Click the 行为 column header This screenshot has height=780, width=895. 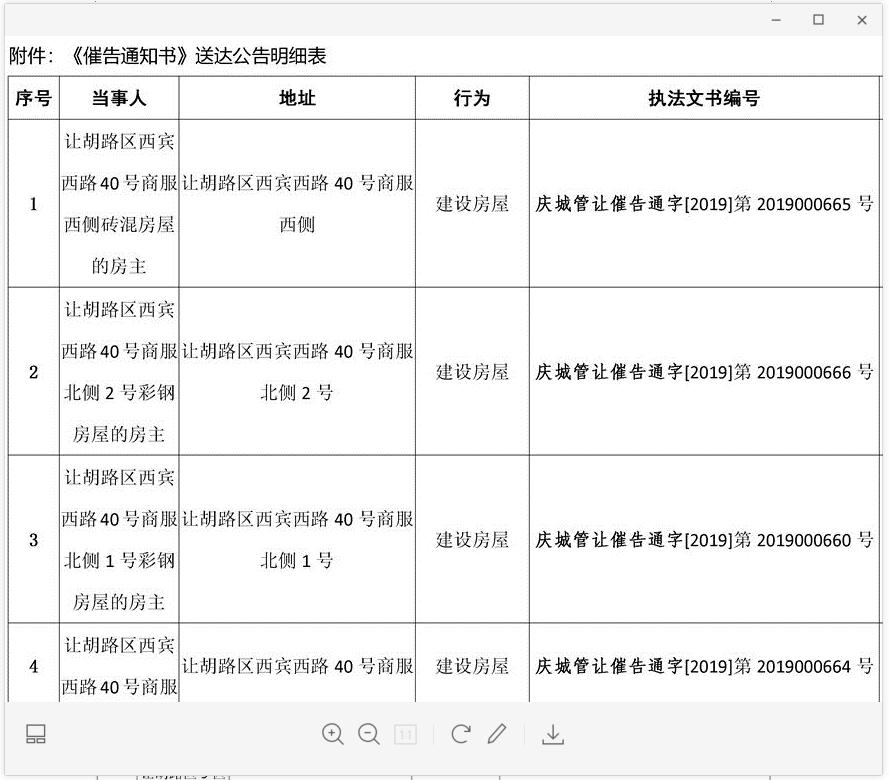[472, 98]
